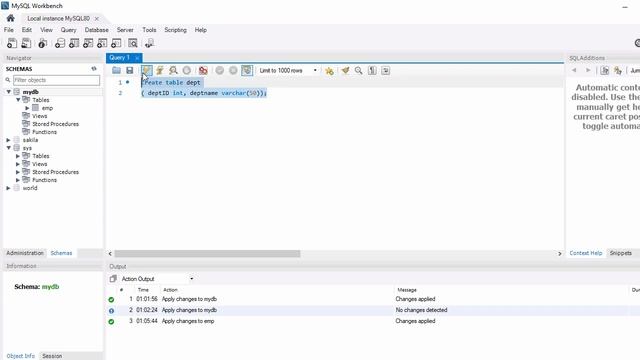Refresh the SCHEMAS list

[x=94, y=69]
